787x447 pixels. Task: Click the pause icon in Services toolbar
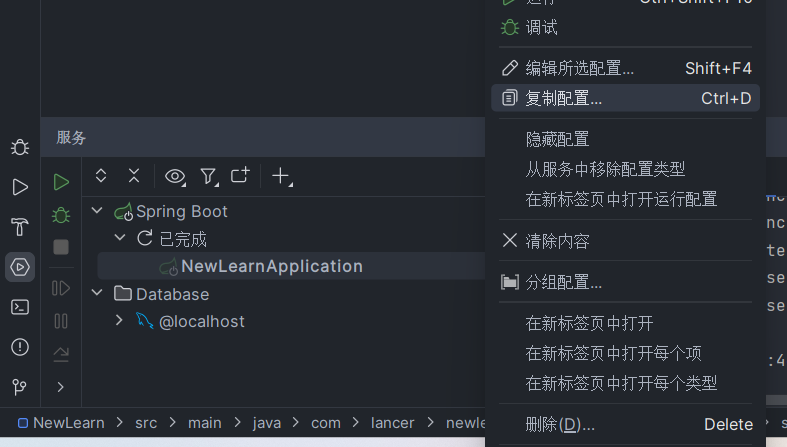tap(61, 321)
